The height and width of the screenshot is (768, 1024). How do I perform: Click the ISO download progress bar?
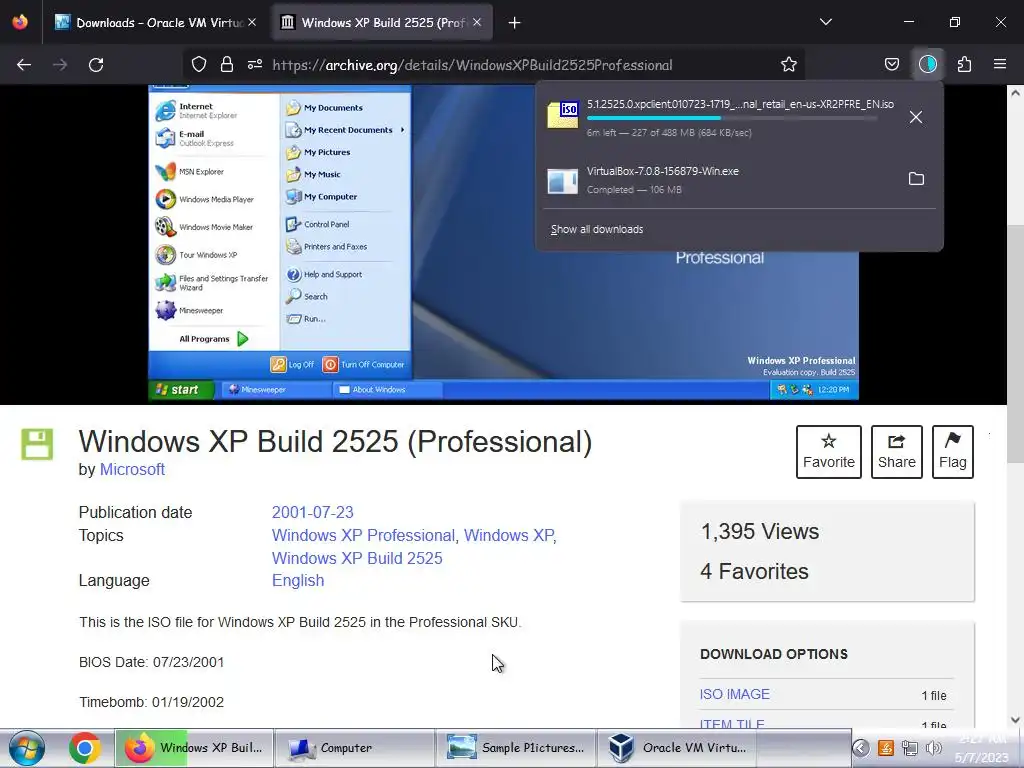click(x=731, y=118)
